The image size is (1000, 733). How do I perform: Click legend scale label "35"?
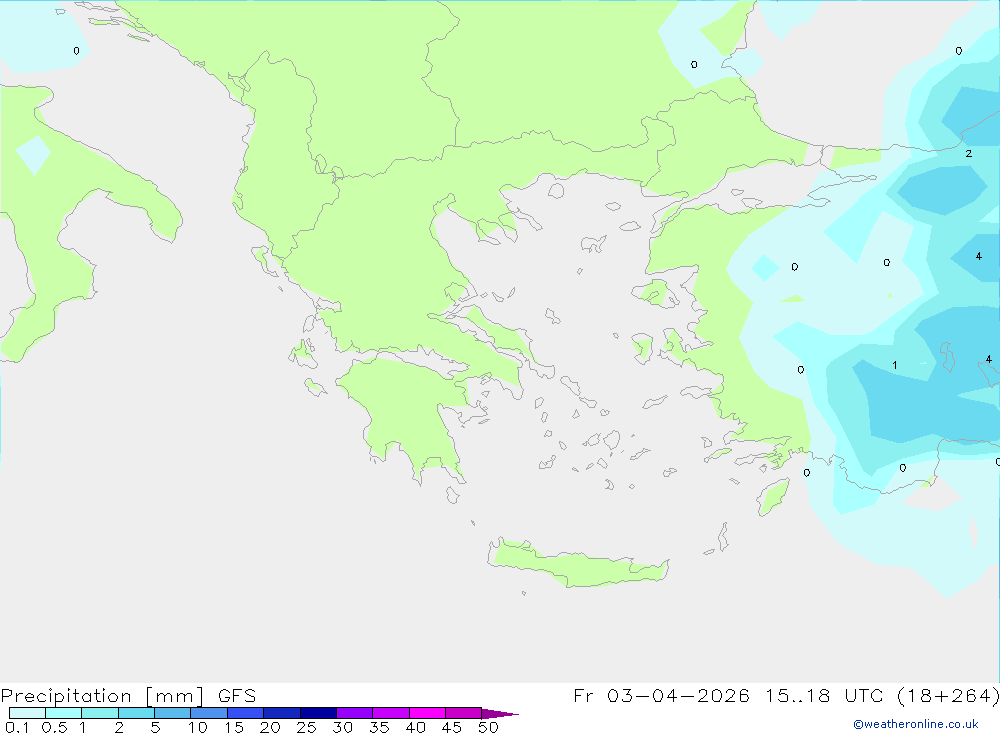[x=379, y=727]
